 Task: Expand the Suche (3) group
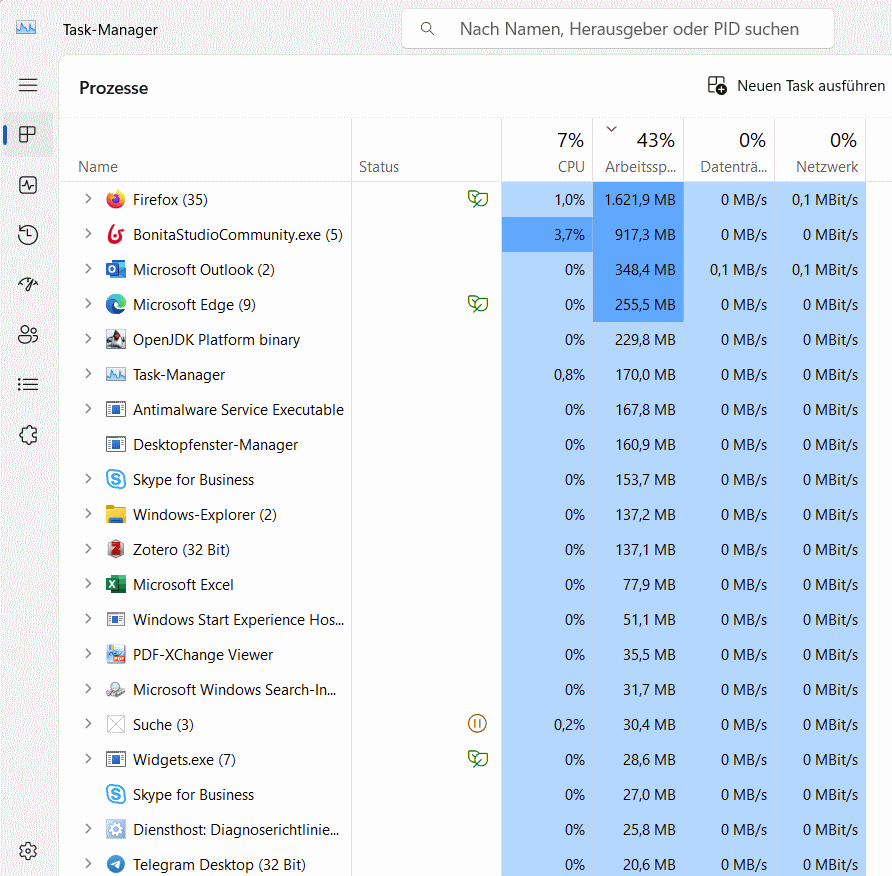(88, 724)
